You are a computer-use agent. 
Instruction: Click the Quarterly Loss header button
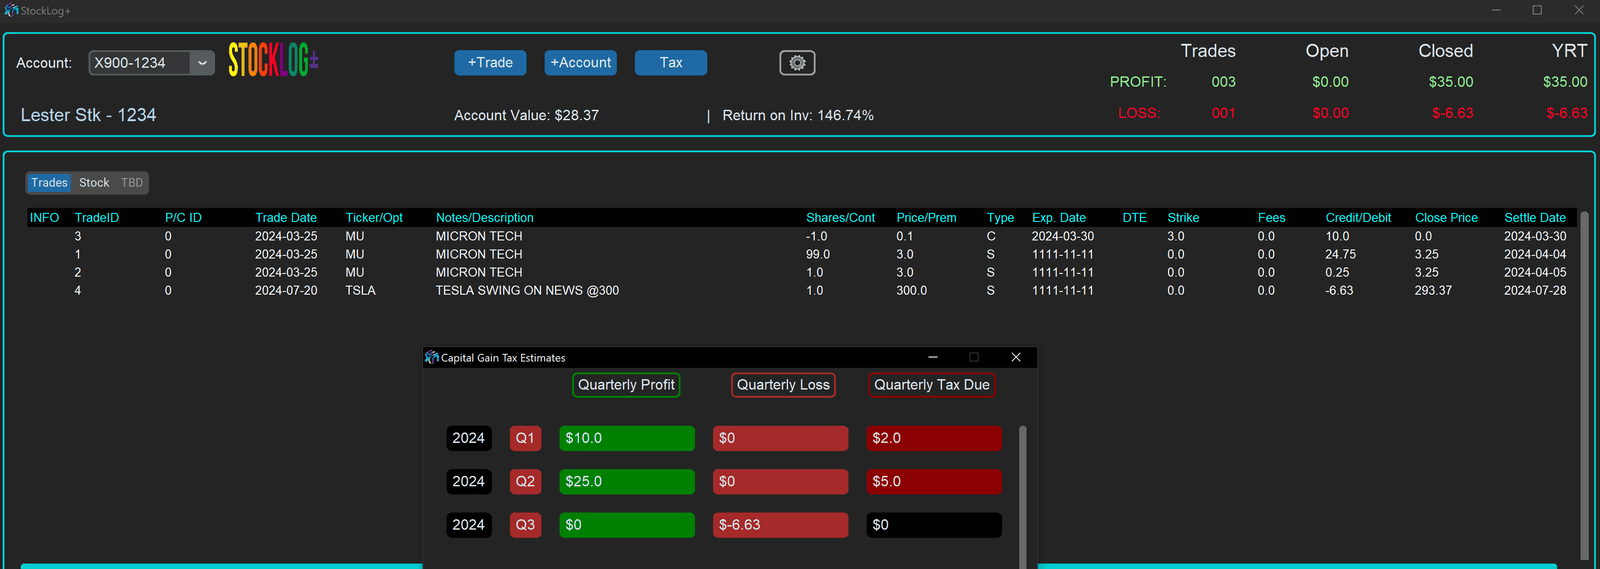click(783, 385)
